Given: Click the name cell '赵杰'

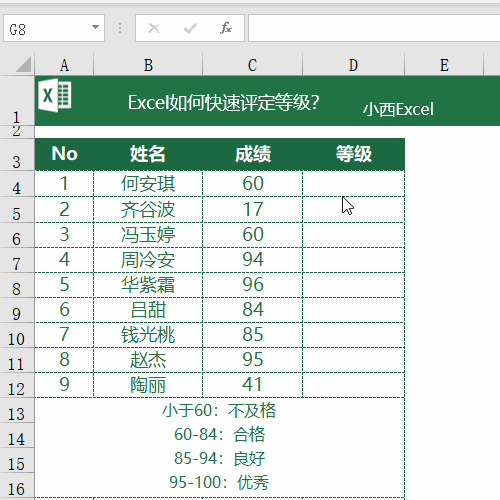Looking at the screenshot, I should [x=148, y=360].
